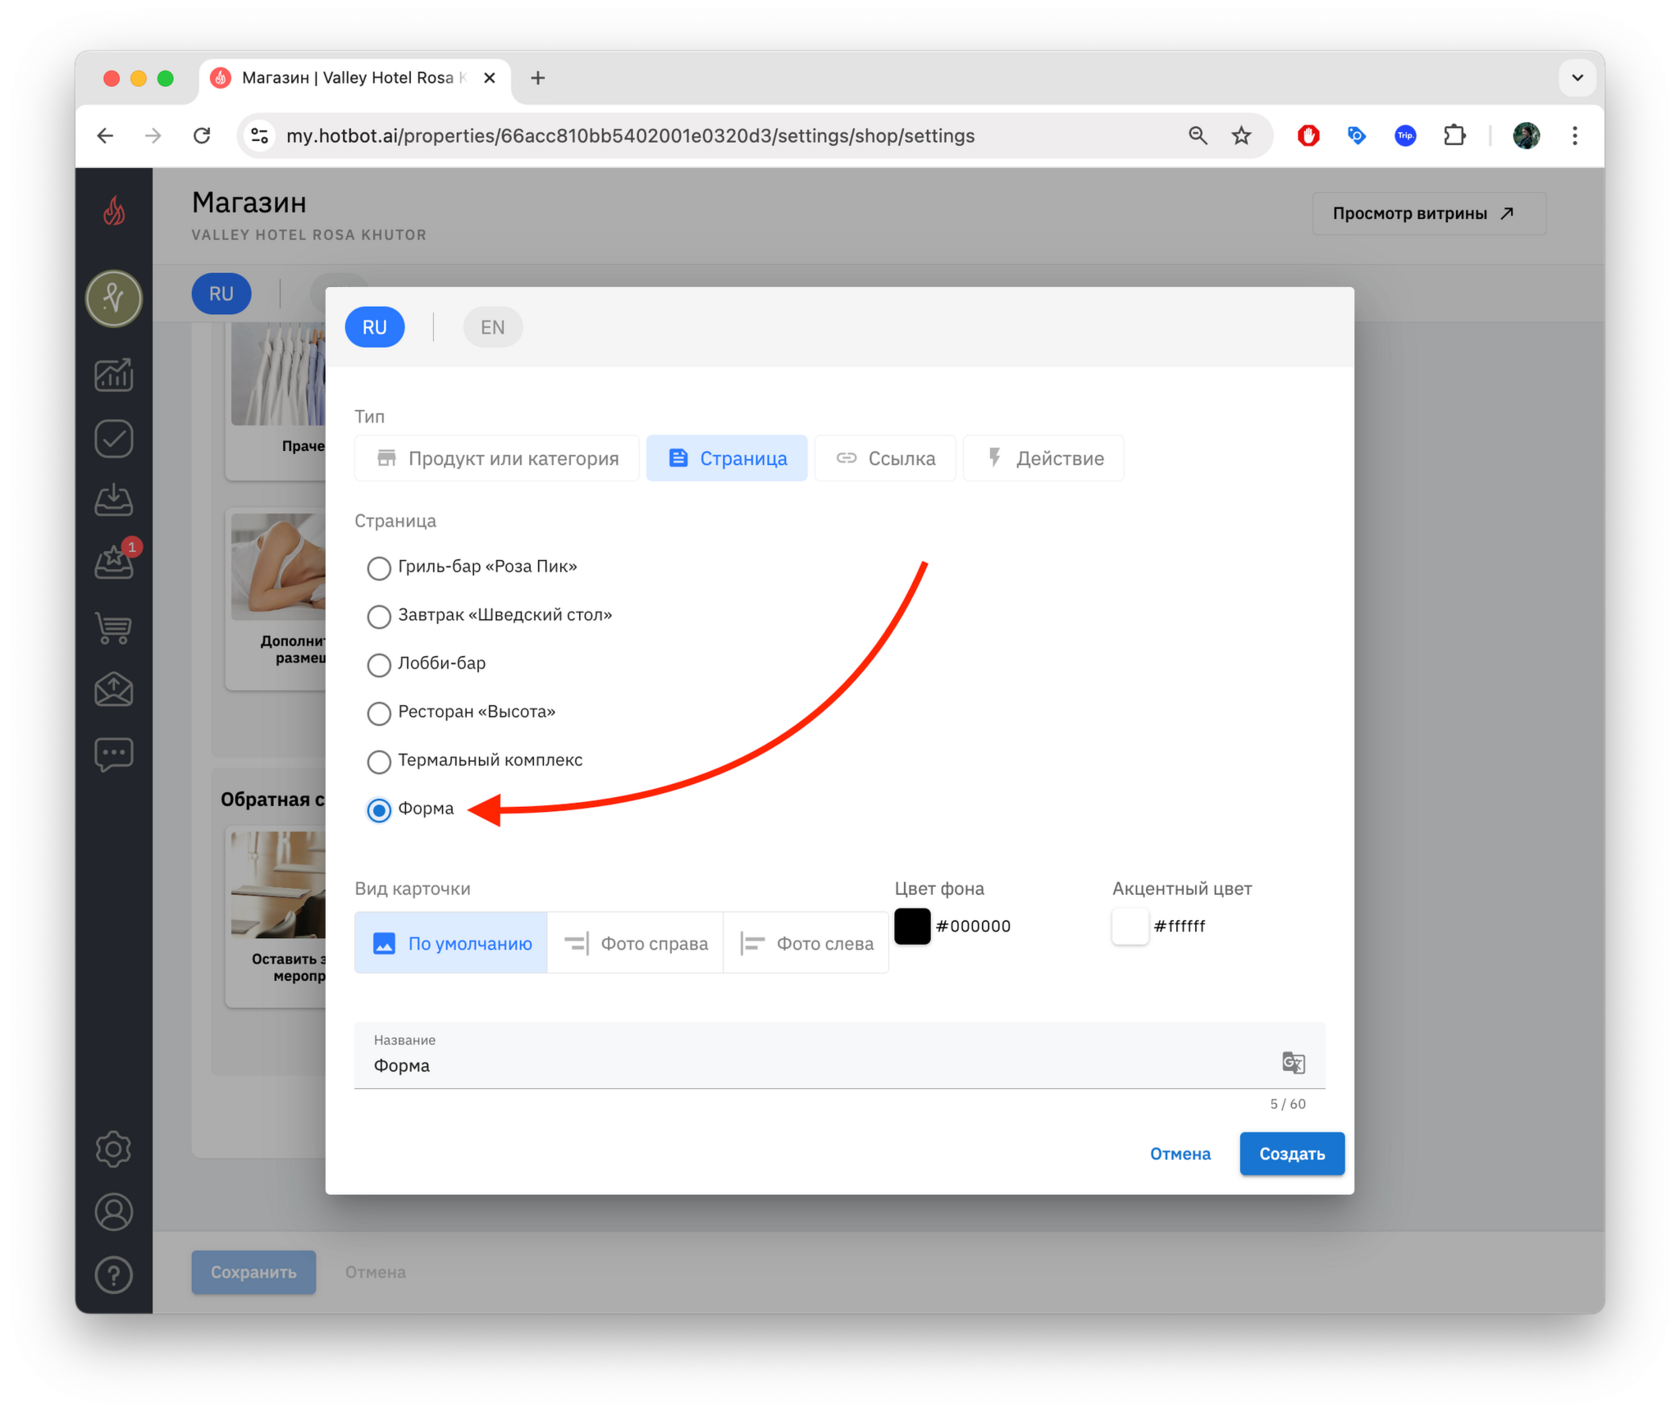
Task: Click the Сохранить button at page bottom
Action: click(254, 1272)
